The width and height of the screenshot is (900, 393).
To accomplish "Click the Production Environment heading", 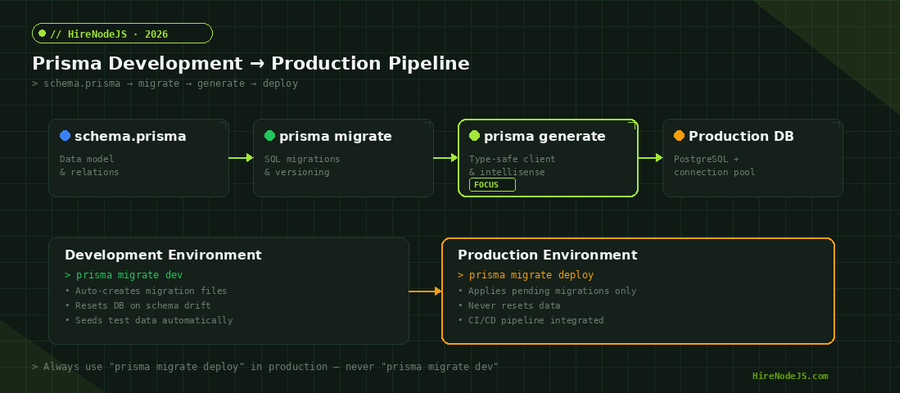I will coord(548,255).
